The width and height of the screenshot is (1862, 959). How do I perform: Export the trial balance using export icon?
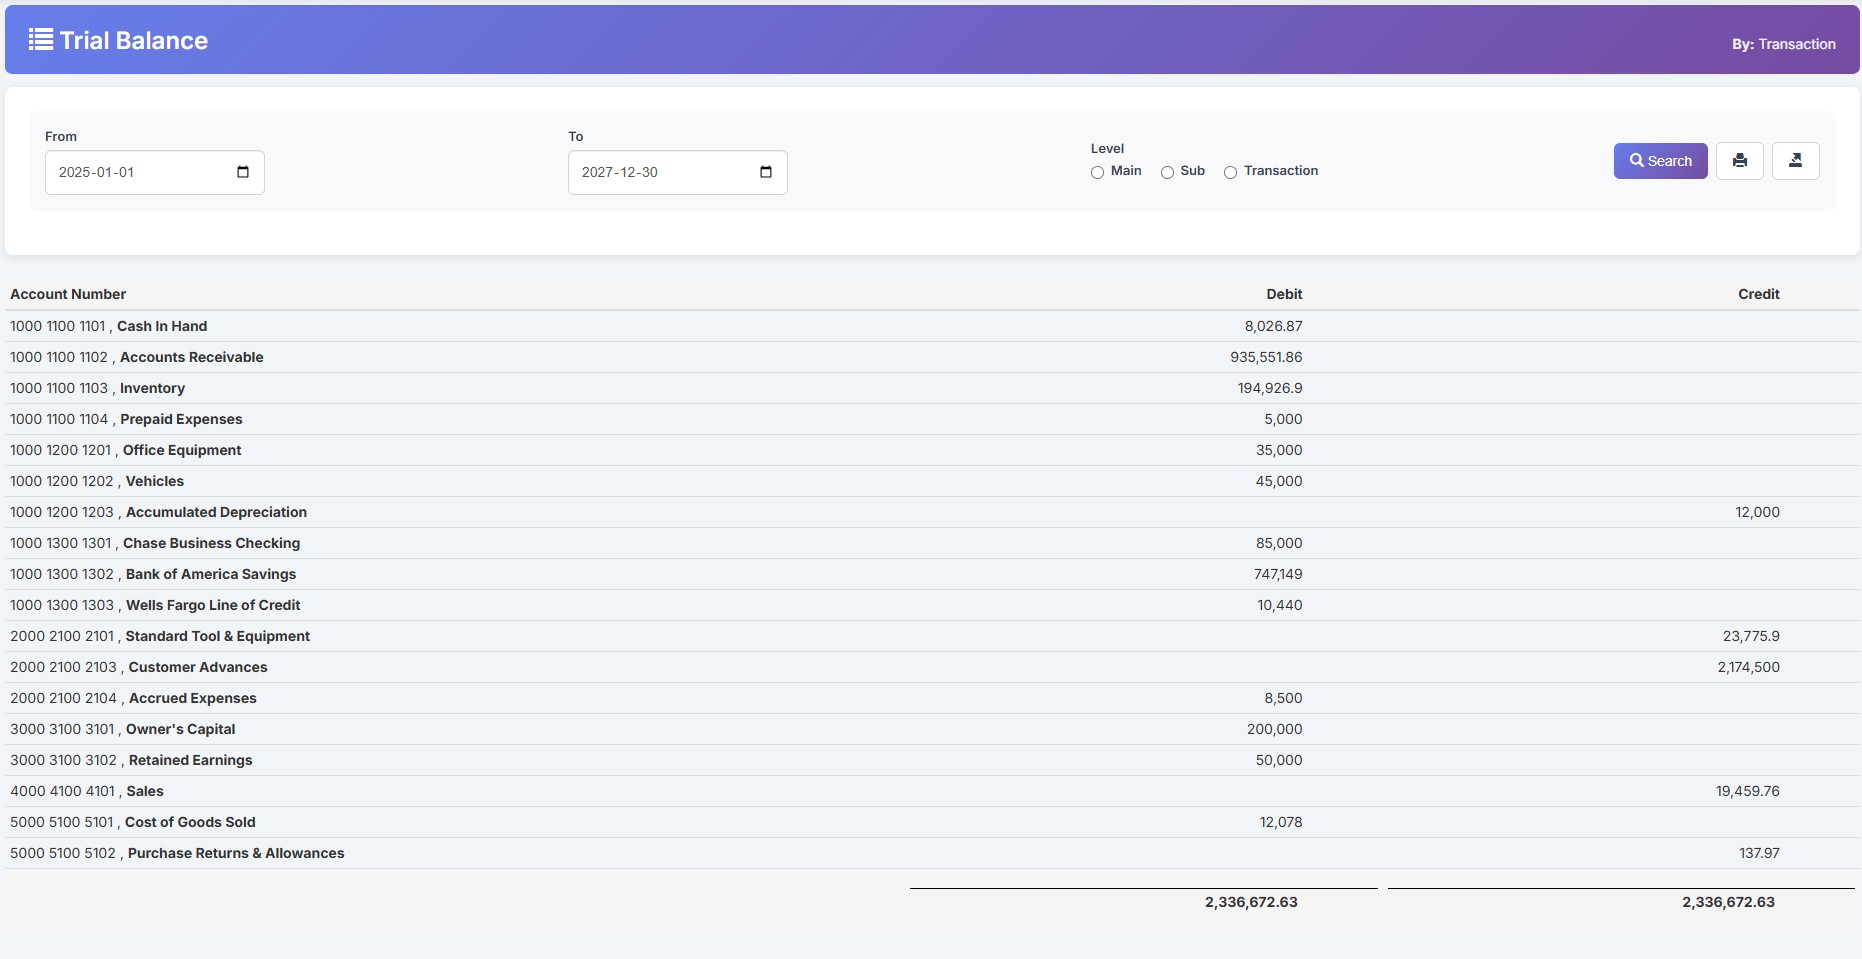[x=1795, y=161]
